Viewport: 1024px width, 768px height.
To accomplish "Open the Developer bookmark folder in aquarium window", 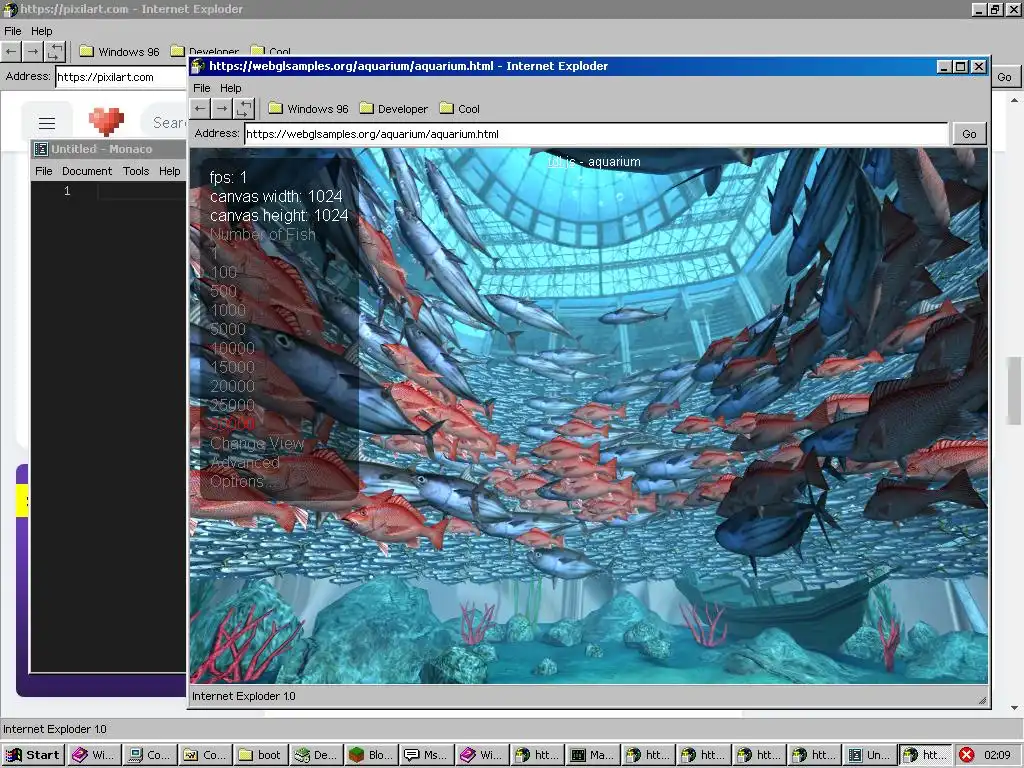I will coord(394,108).
